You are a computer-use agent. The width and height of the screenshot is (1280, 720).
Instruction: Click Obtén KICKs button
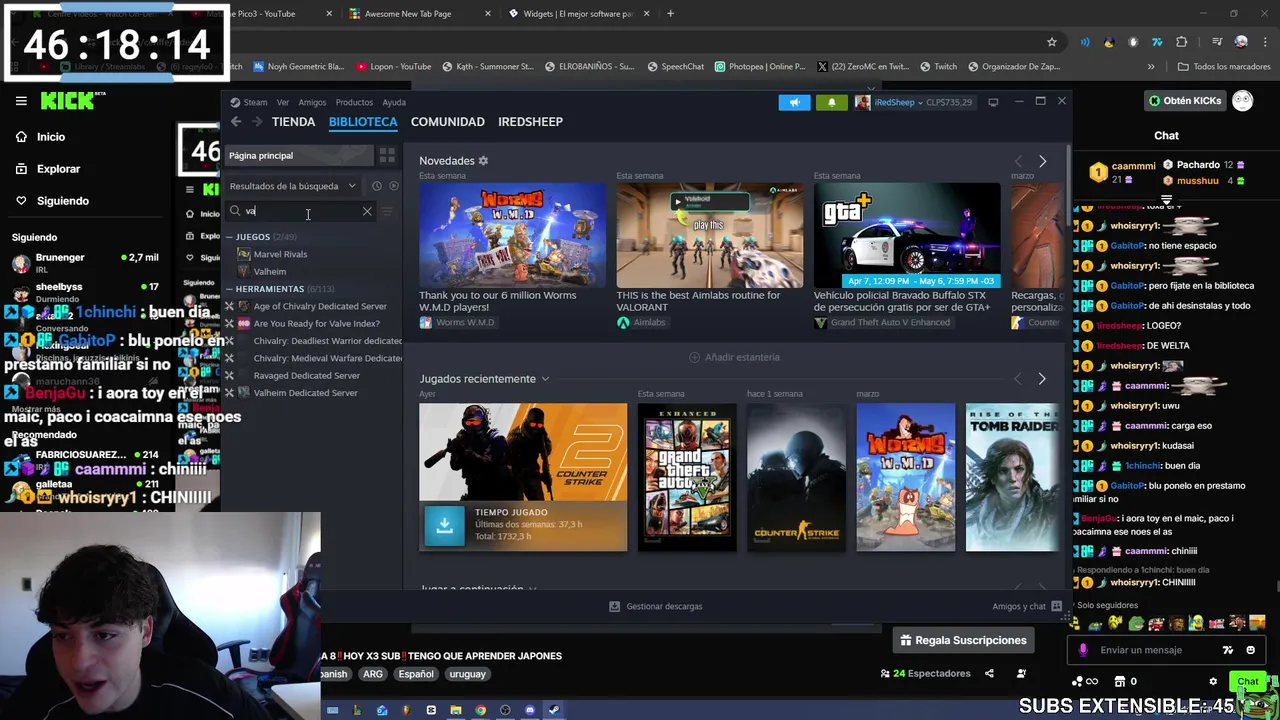click(x=1184, y=101)
